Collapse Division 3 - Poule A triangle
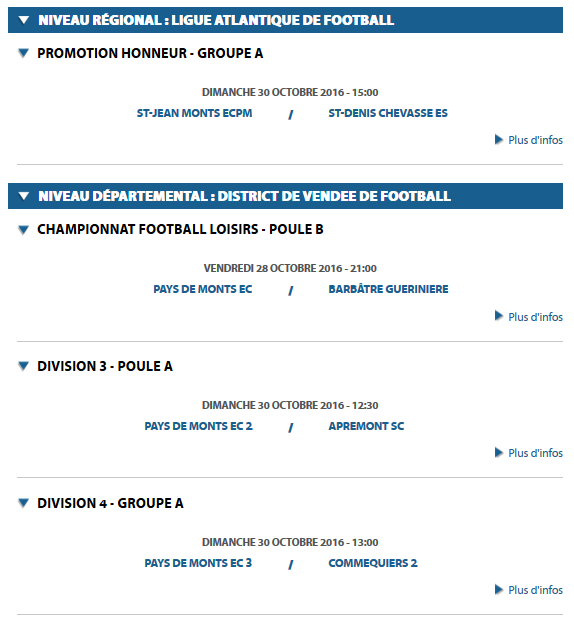The height and width of the screenshot is (621, 574). (x=24, y=366)
